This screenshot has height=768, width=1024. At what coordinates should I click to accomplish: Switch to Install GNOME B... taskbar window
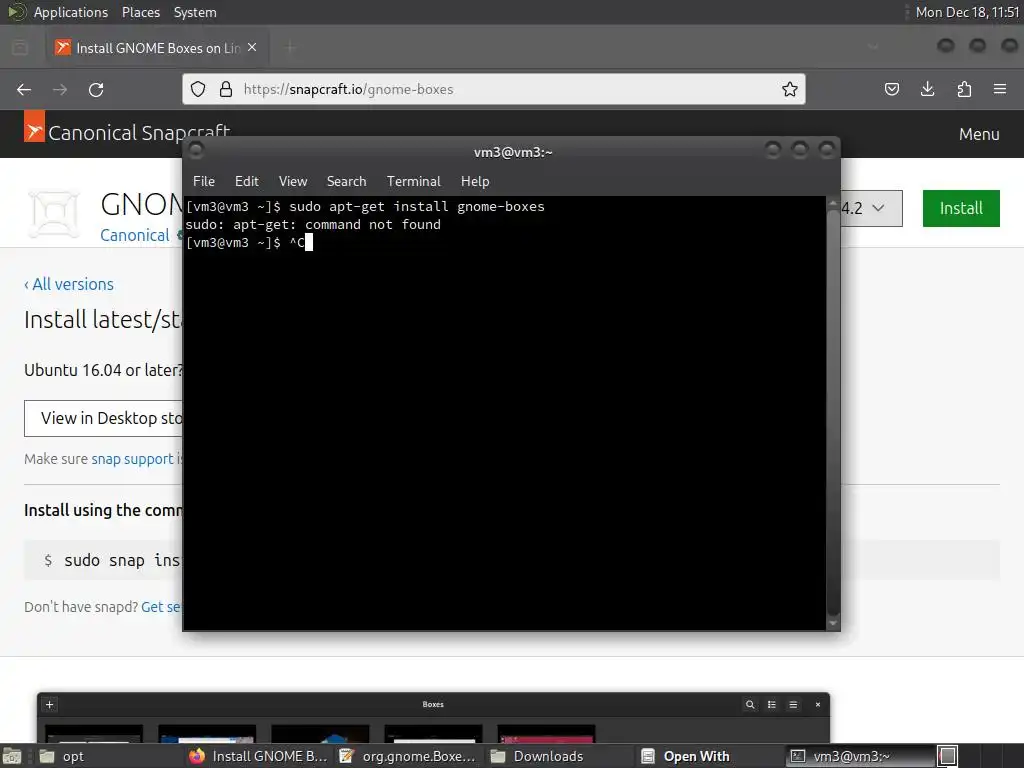pyautogui.click(x=259, y=756)
